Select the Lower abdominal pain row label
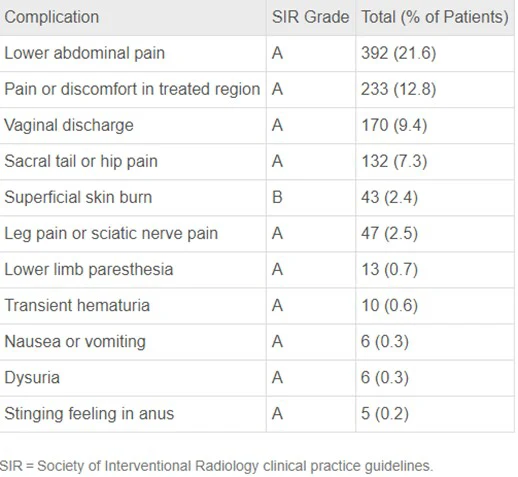 [x=85, y=53]
